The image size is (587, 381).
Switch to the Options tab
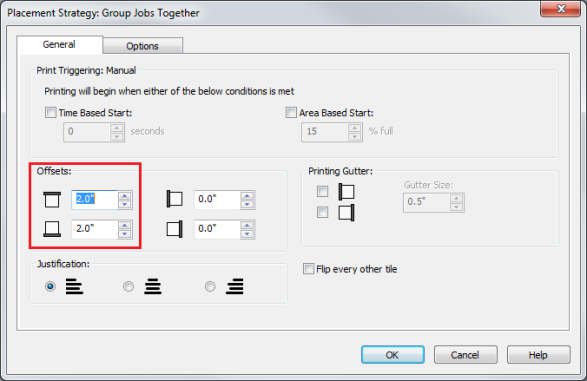point(143,46)
